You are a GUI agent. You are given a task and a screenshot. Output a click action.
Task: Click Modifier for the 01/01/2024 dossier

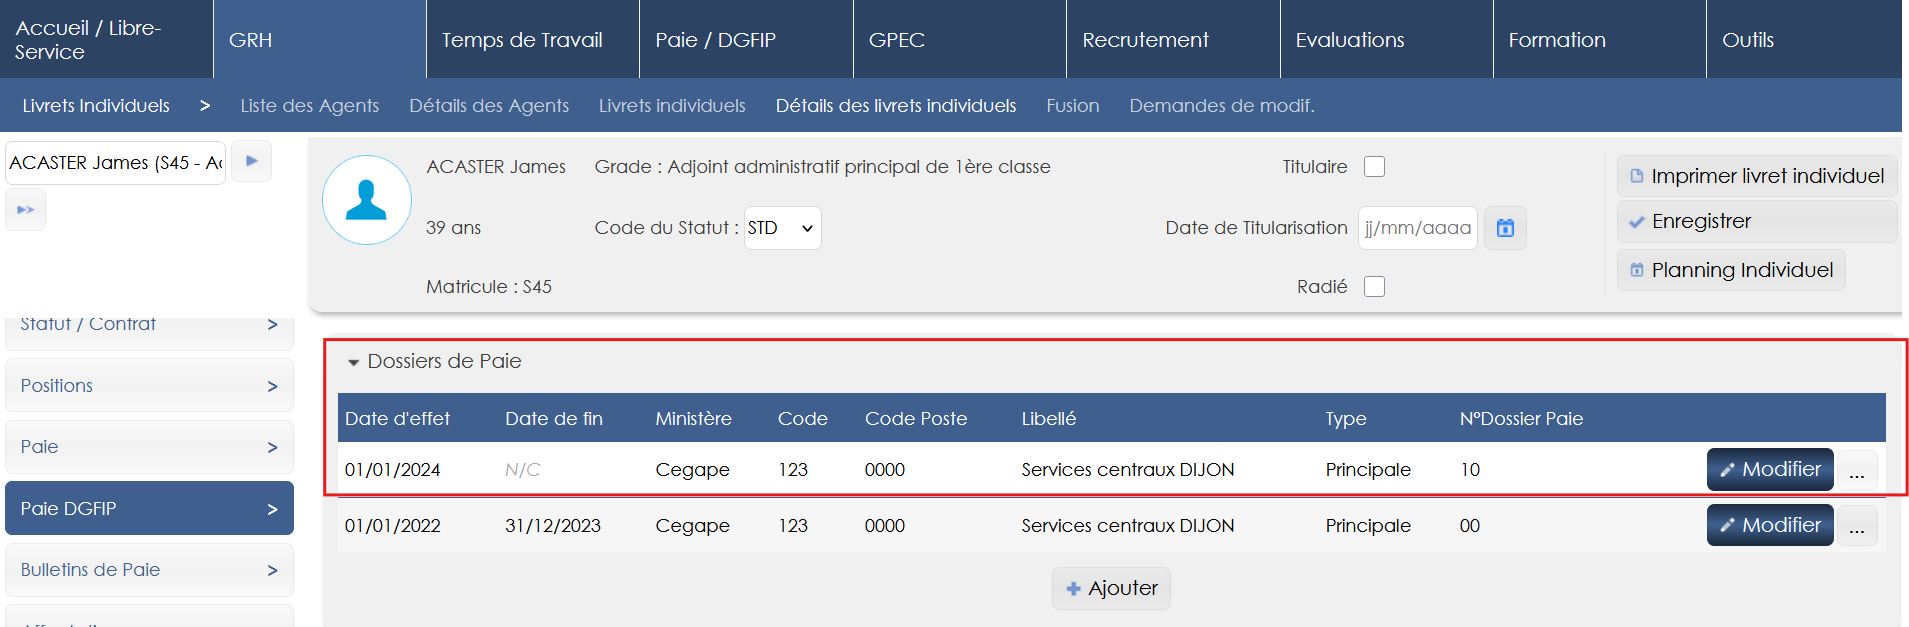(1769, 470)
